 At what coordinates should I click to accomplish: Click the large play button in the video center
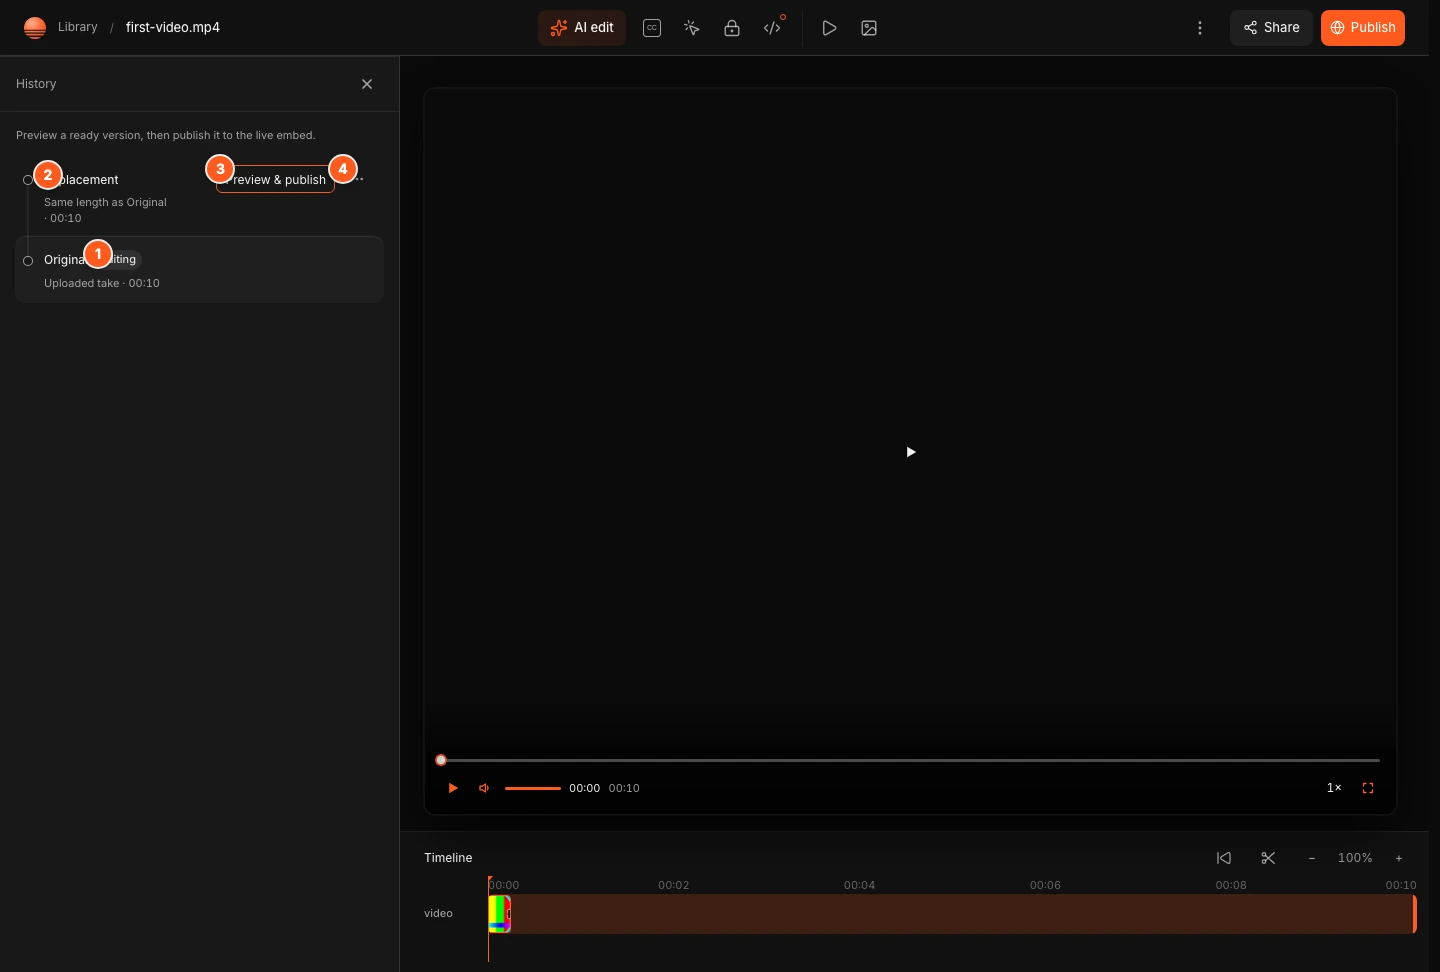click(910, 452)
